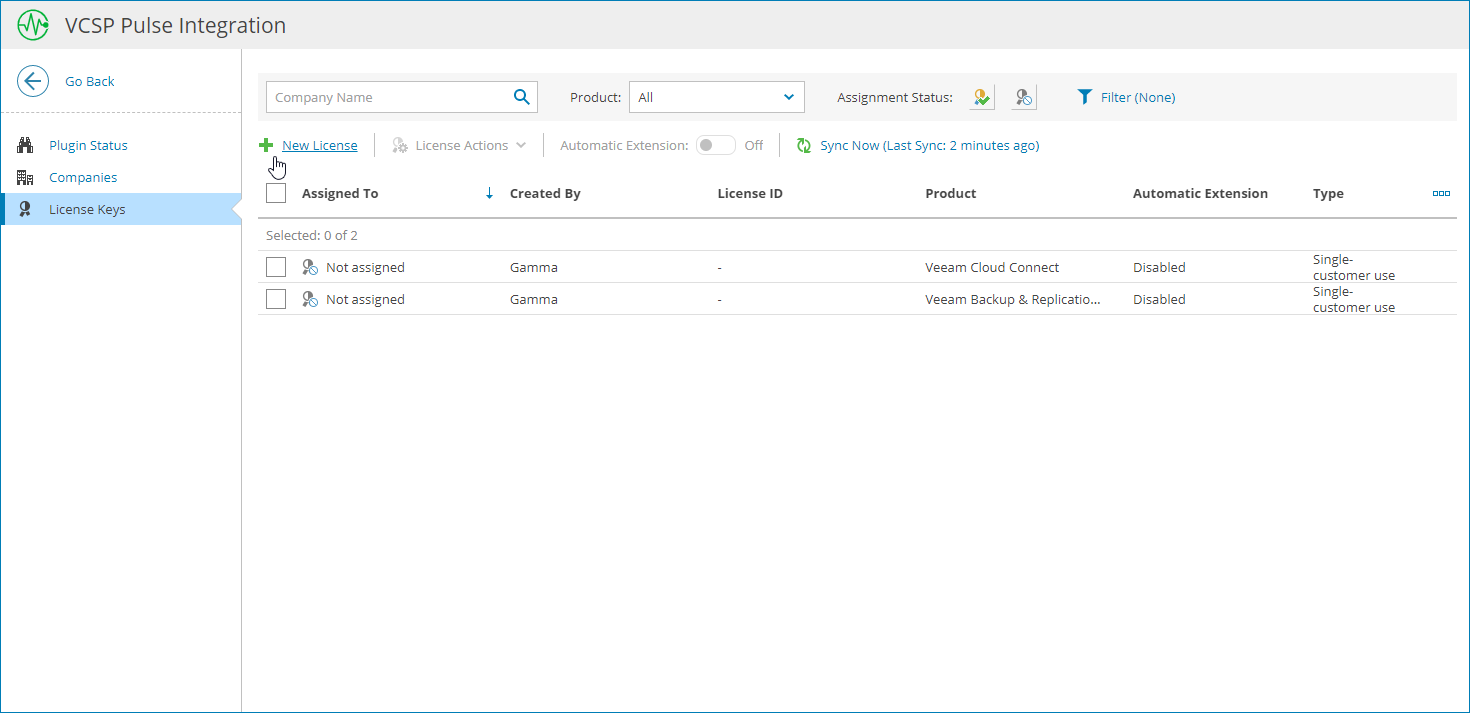Click the New License link
Viewport: 1470px width, 713px height.
(x=319, y=146)
